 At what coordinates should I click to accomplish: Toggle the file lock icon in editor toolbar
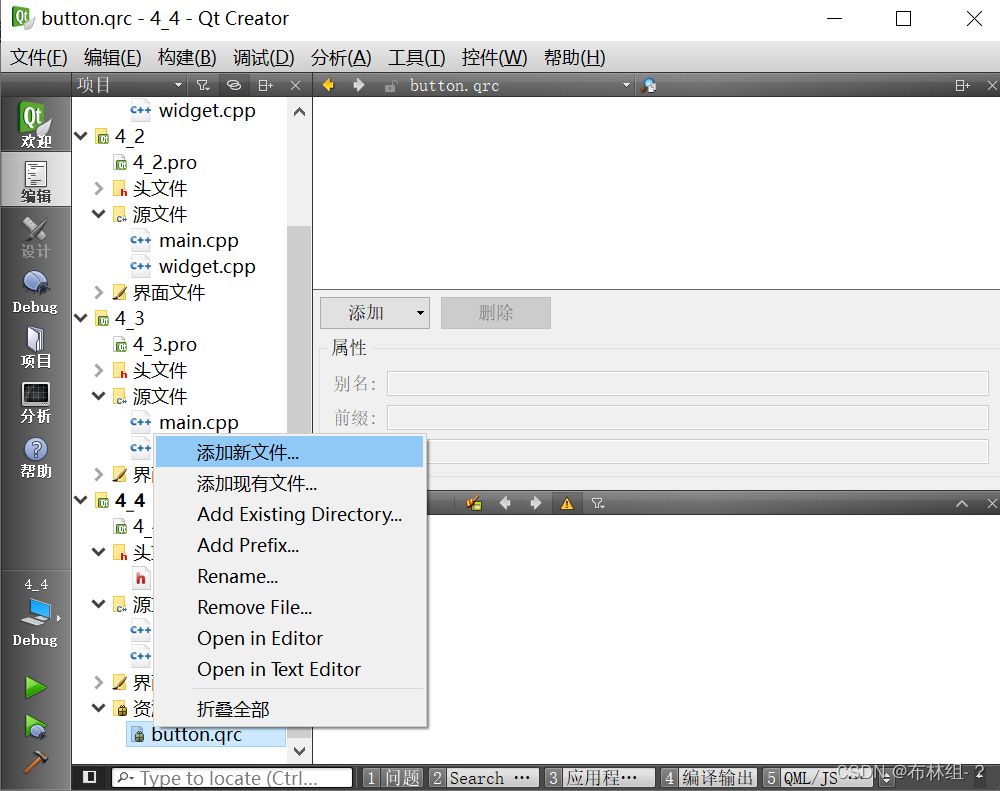(x=388, y=85)
